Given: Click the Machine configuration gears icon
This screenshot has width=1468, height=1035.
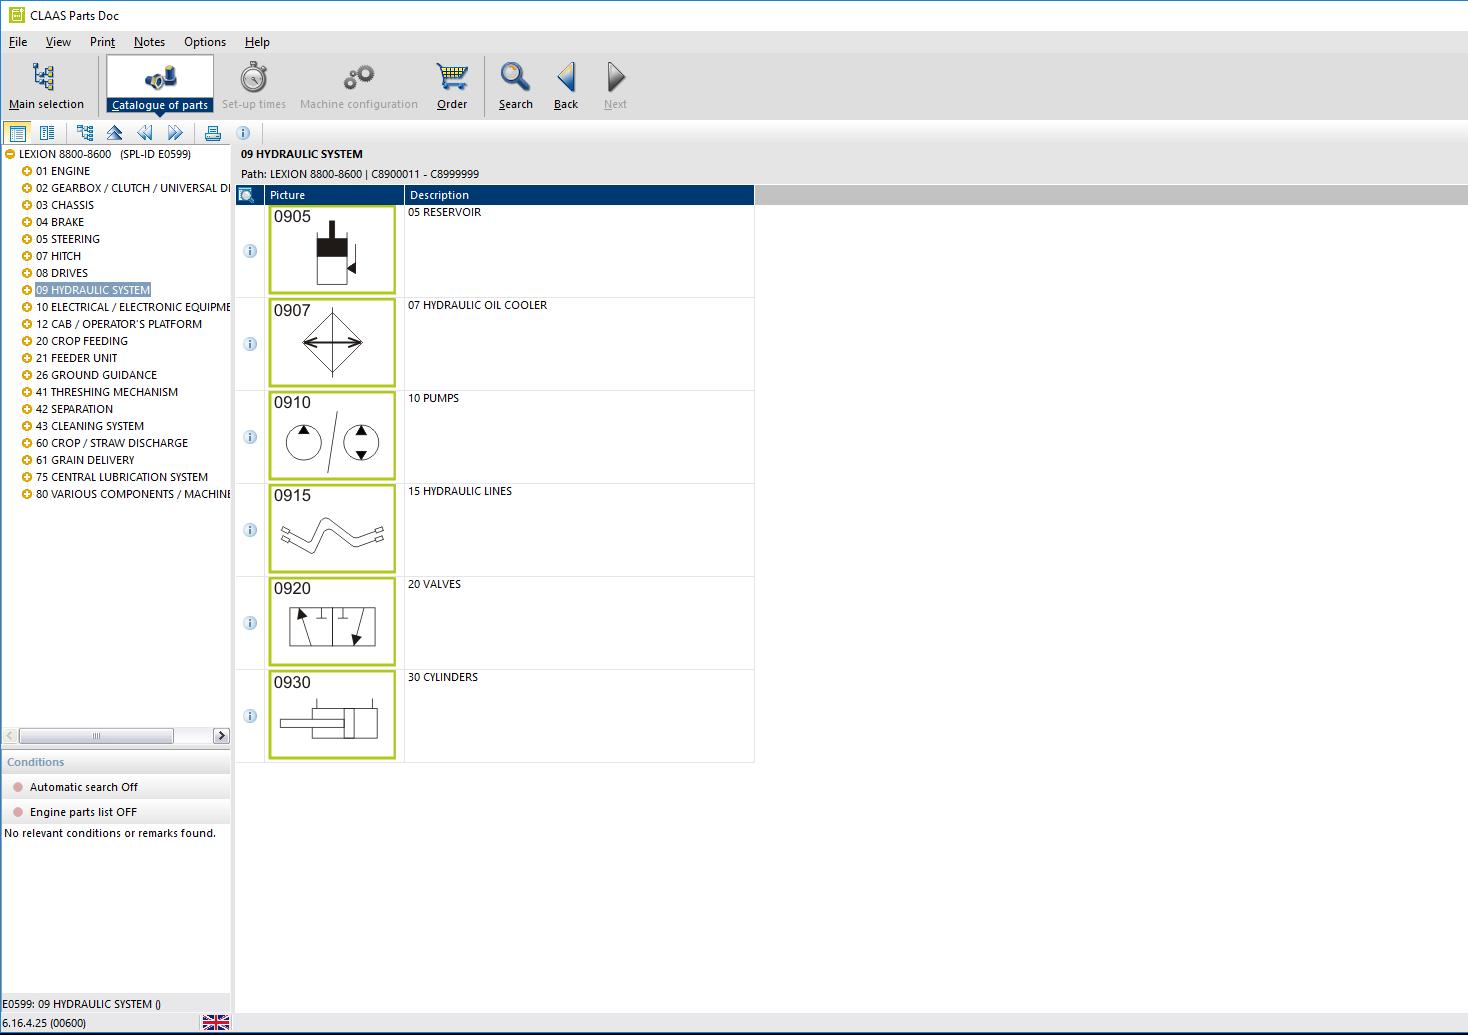Looking at the screenshot, I should (x=358, y=77).
